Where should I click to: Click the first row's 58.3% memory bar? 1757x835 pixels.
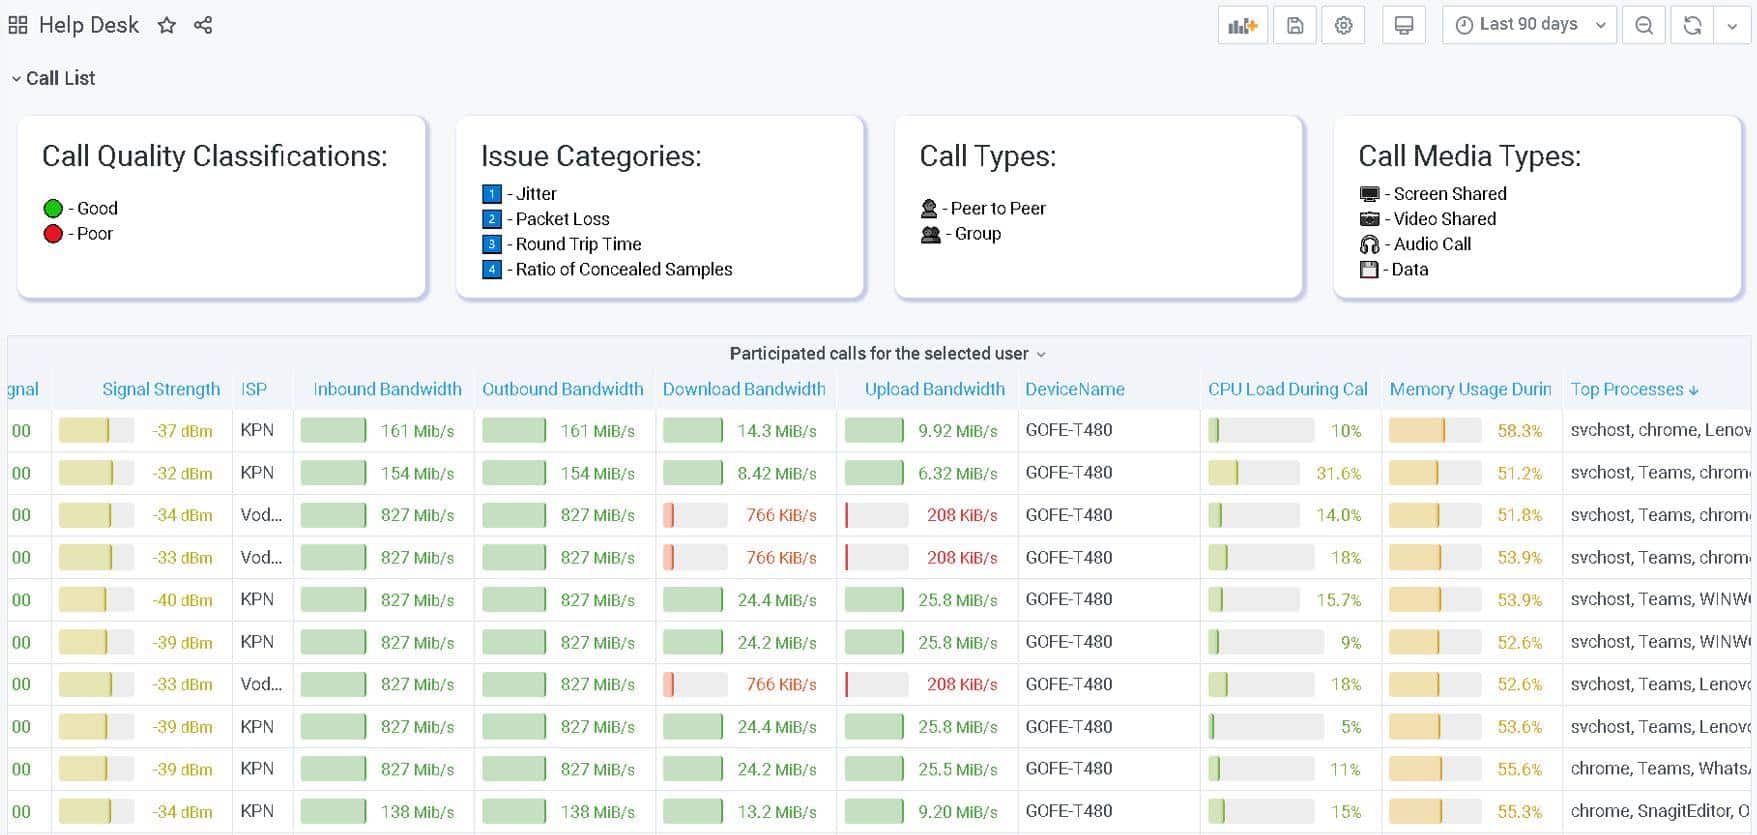[x=1434, y=431]
